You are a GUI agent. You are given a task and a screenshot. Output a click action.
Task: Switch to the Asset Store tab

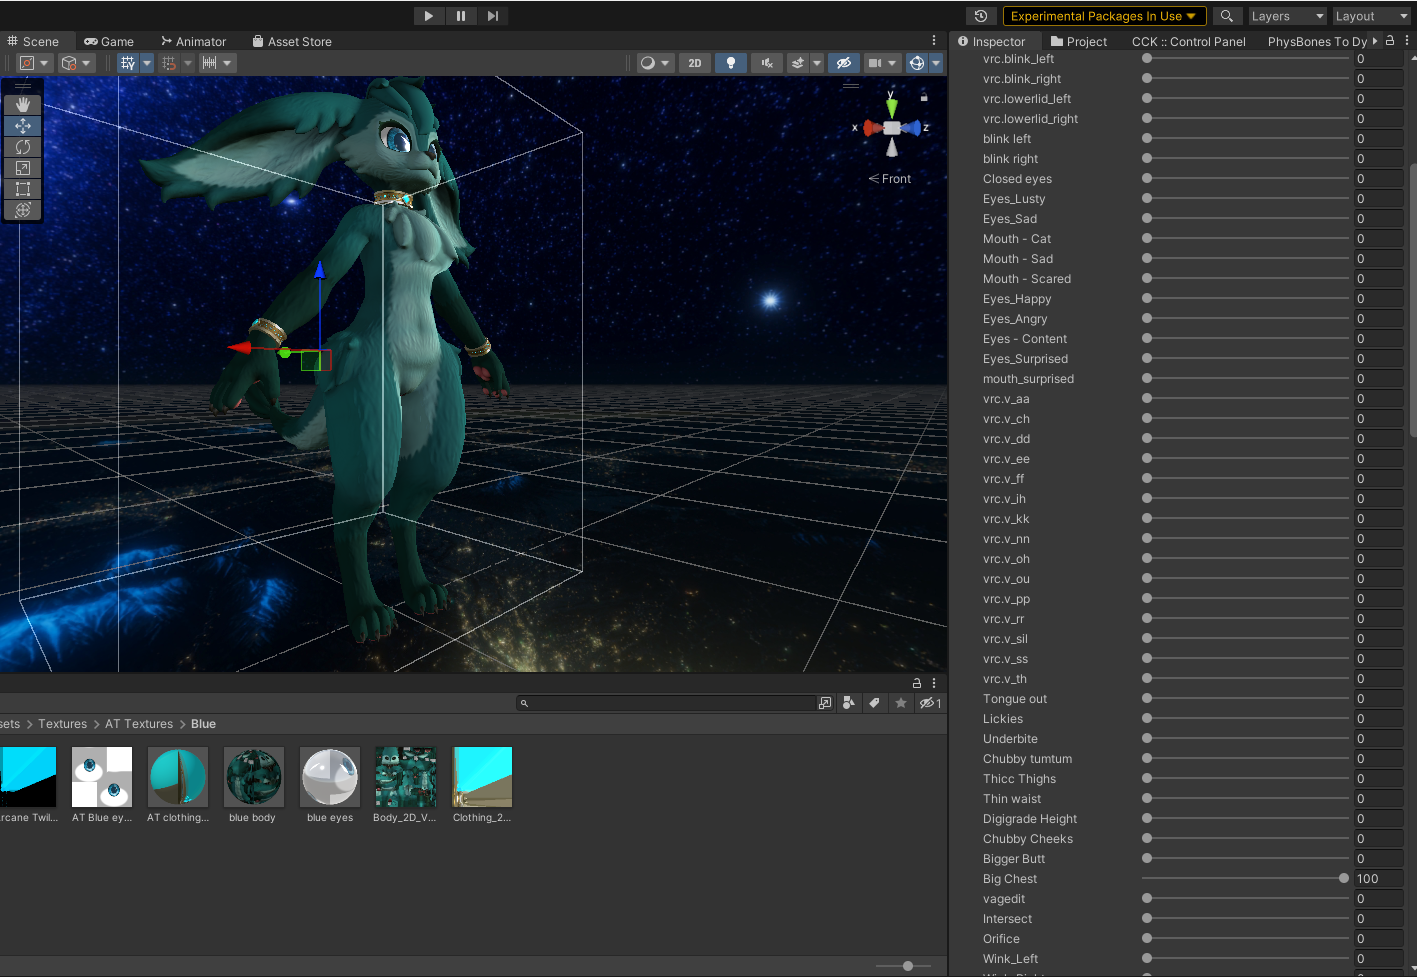[292, 41]
